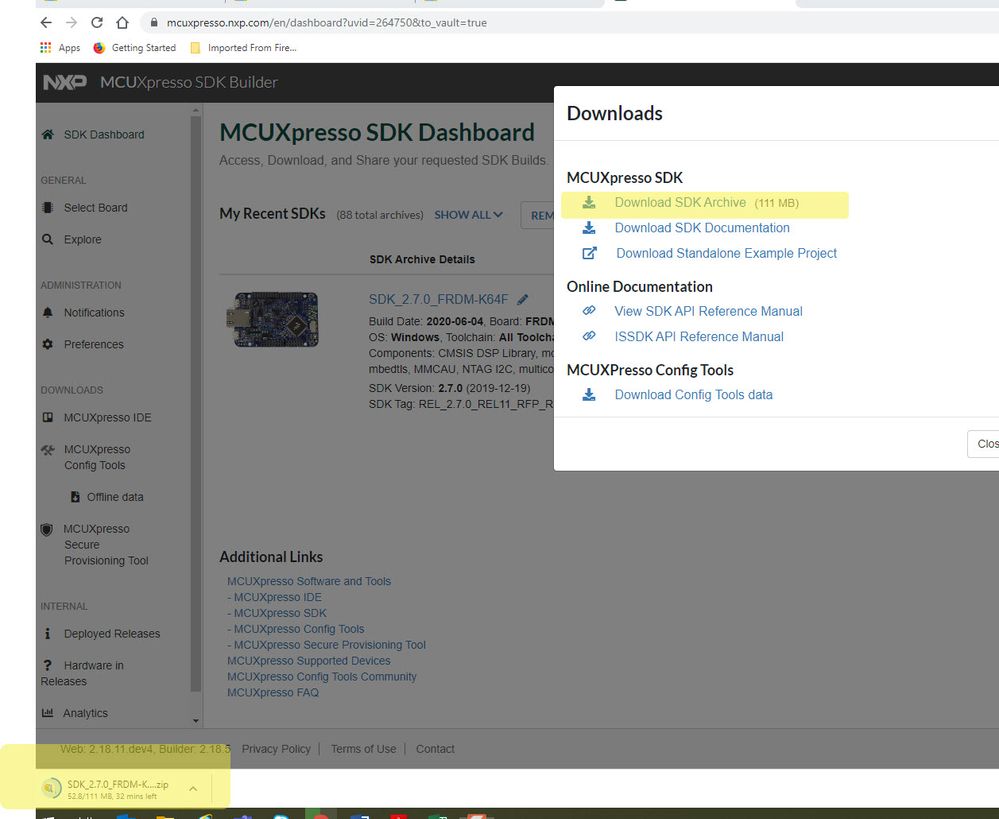Click the View SDK API chain-link icon
The width and height of the screenshot is (999, 819).
click(589, 310)
